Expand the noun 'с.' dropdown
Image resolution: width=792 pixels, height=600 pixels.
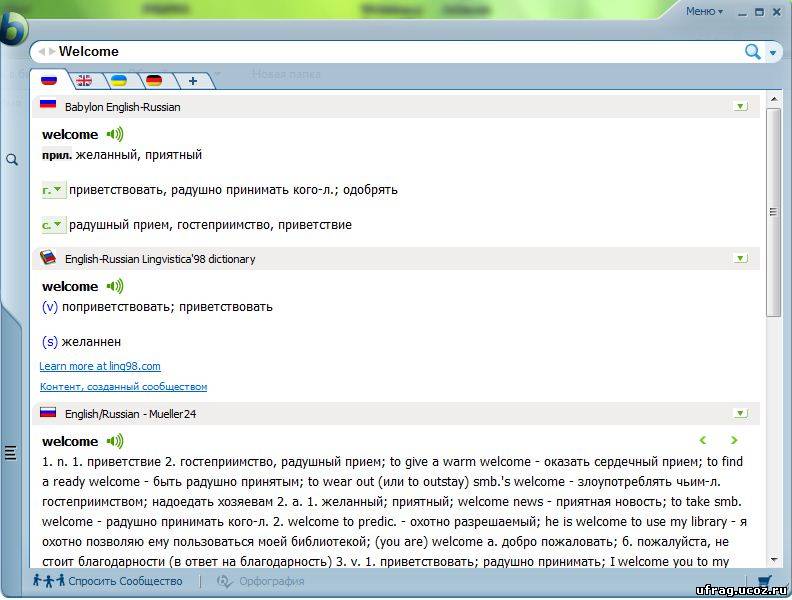pos(53,225)
